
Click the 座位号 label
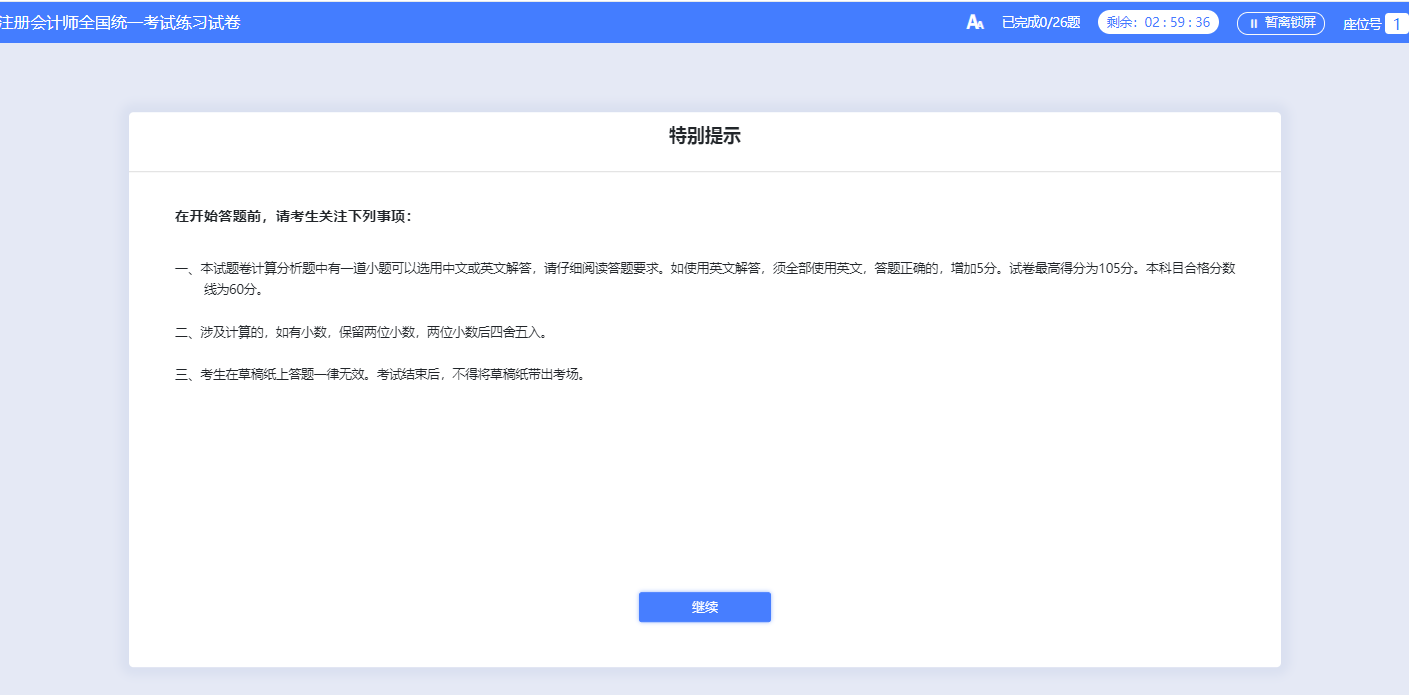pyautogui.click(x=1361, y=23)
